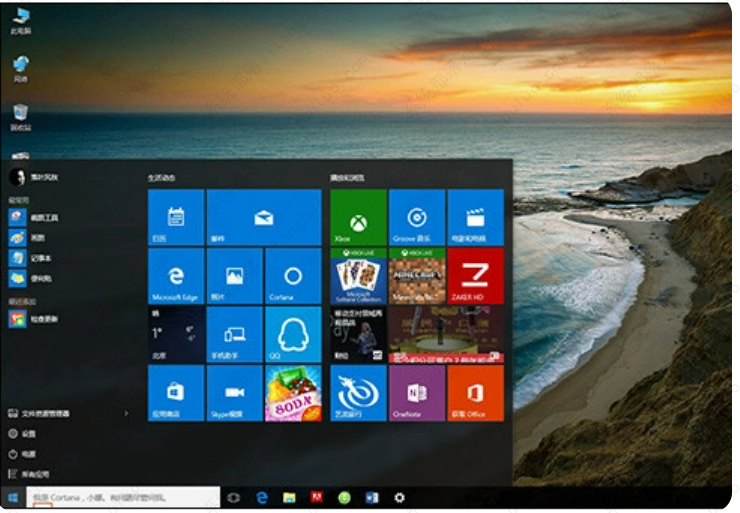This screenshot has height=513, width=740.
Task: Click the right tile group header above the Xbox tile
Action: point(347,178)
